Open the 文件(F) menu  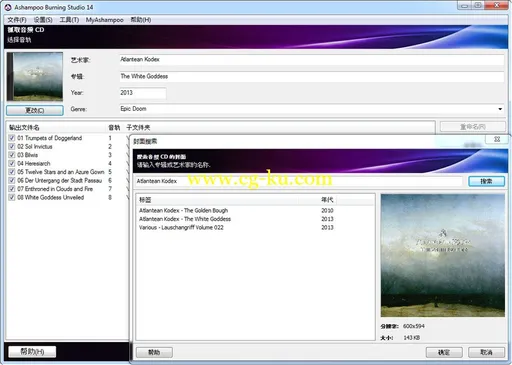(x=17, y=20)
